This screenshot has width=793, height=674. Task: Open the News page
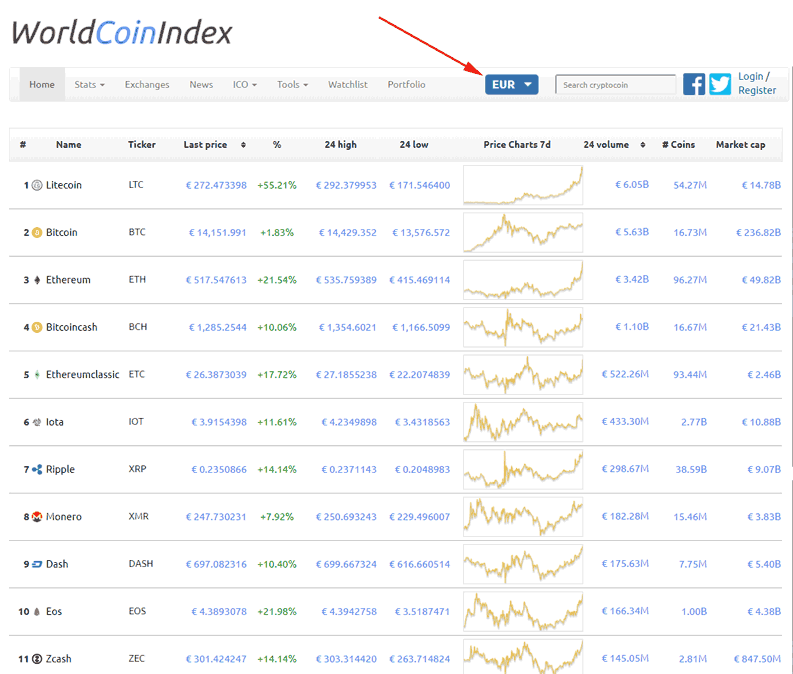coord(201,84)
